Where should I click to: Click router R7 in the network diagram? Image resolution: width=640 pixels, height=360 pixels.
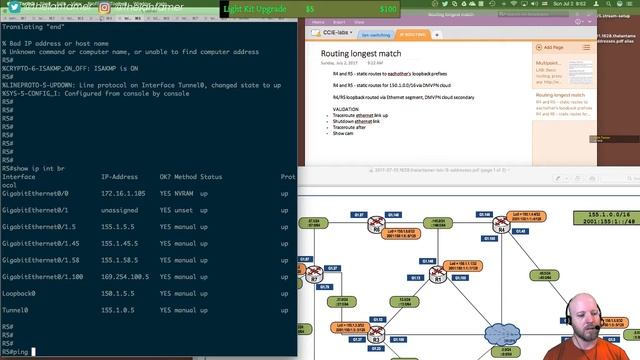pos(314,274)
